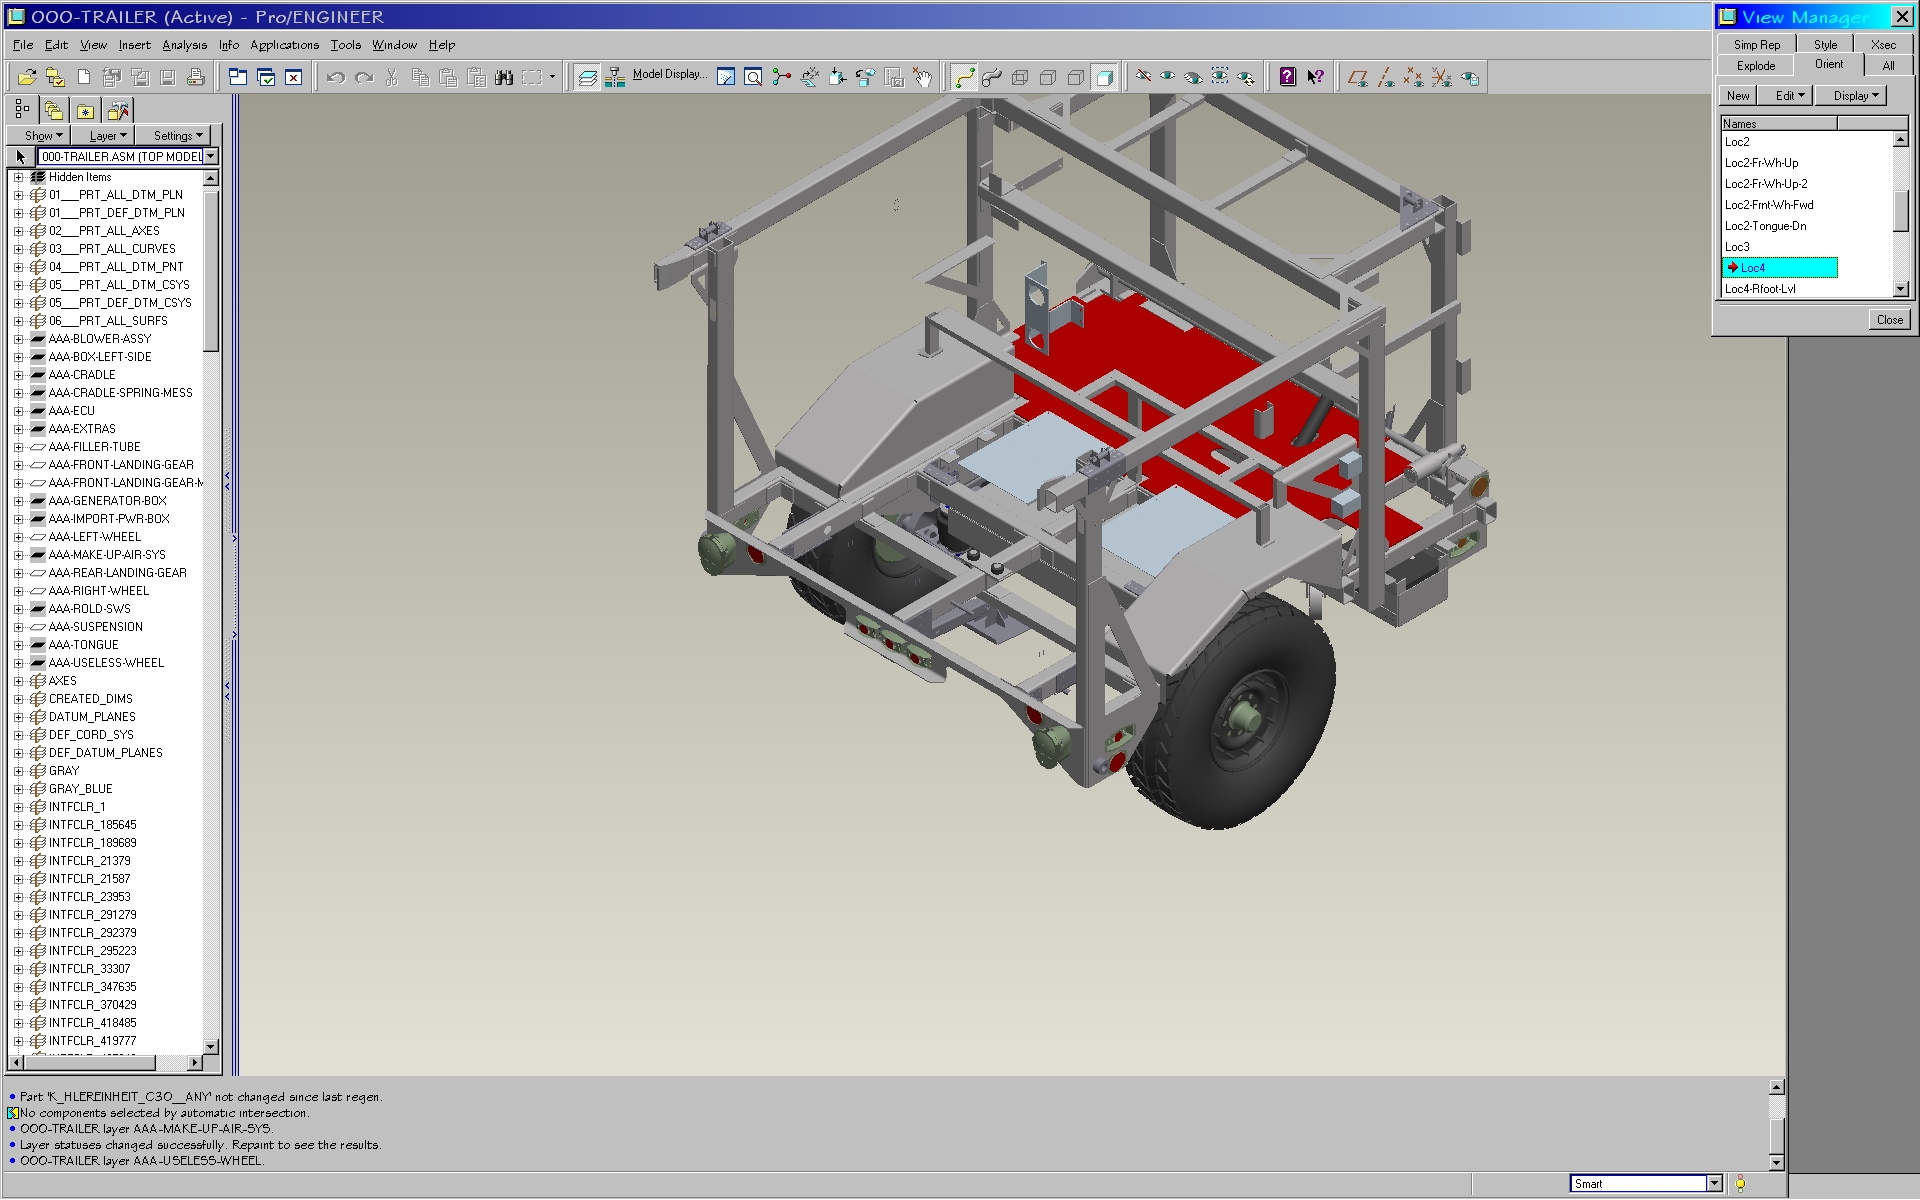The image size is (1920, 1200).
Task: Expand the AAA-CRADLE layer
Action: pos(18,375)
